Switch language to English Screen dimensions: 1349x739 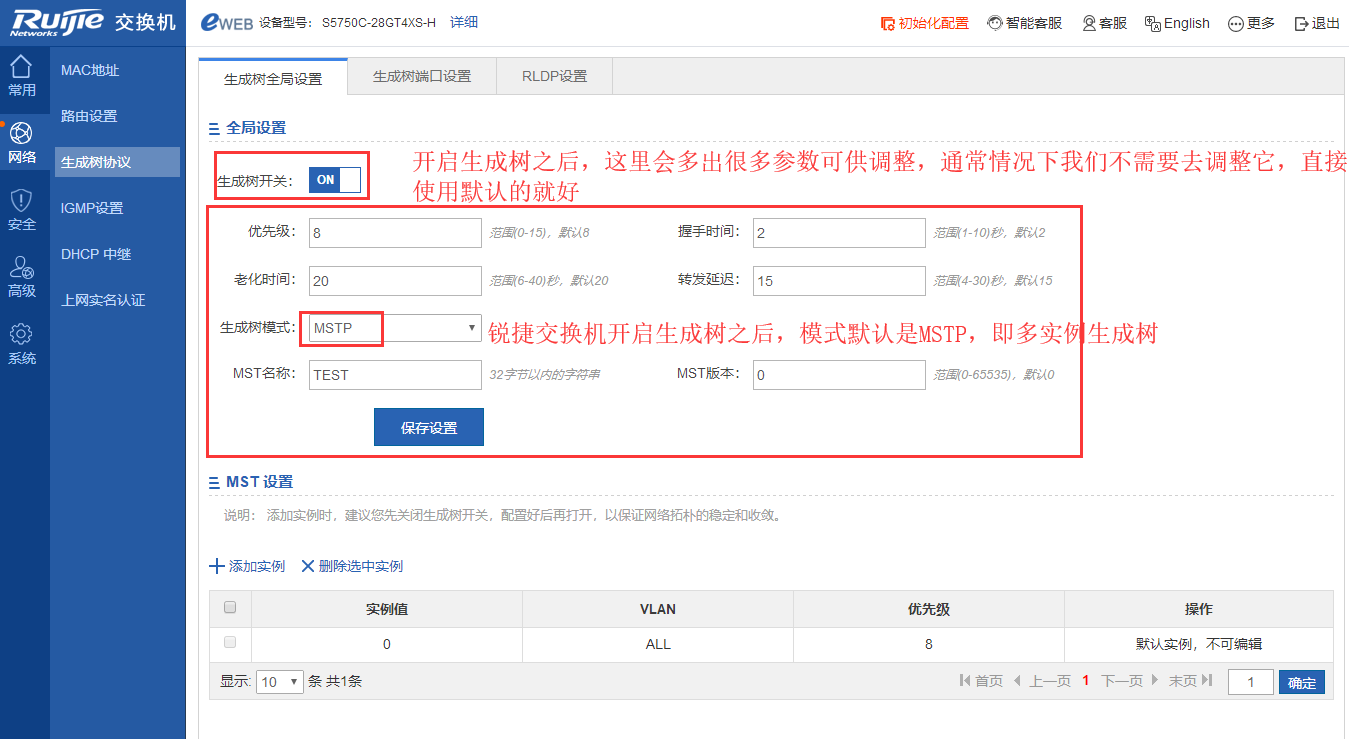1177,23
